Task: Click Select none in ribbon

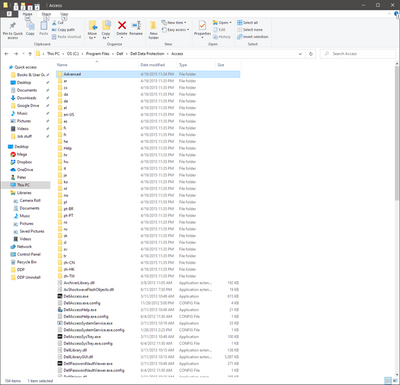Action: pos(250,30)
